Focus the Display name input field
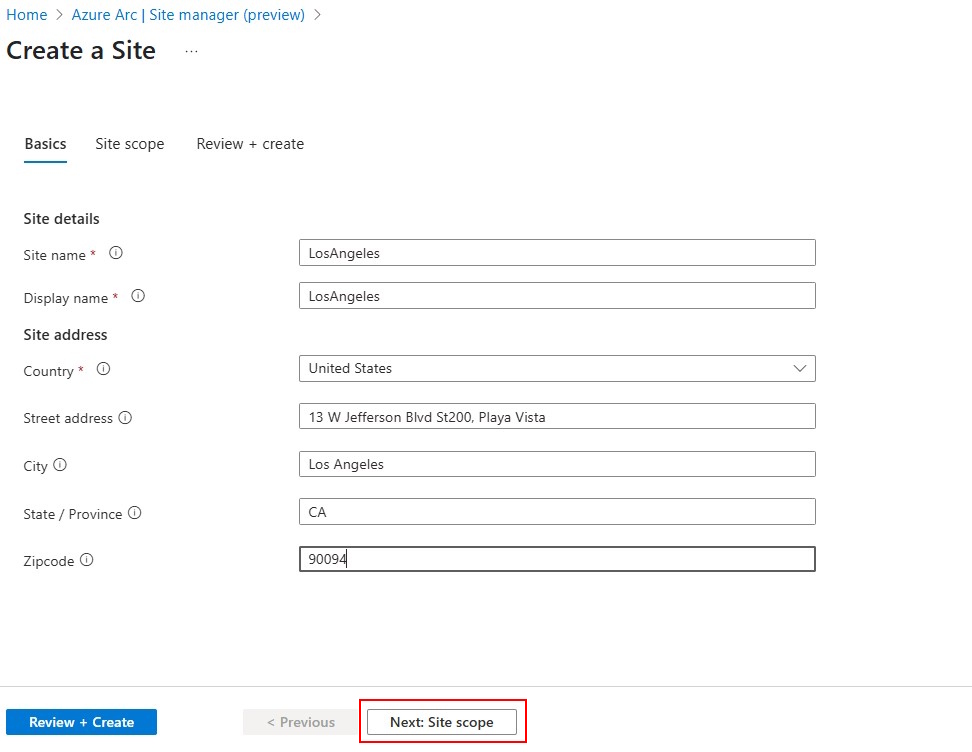This screenshot has height=752, width=972. tap(557, 296)
